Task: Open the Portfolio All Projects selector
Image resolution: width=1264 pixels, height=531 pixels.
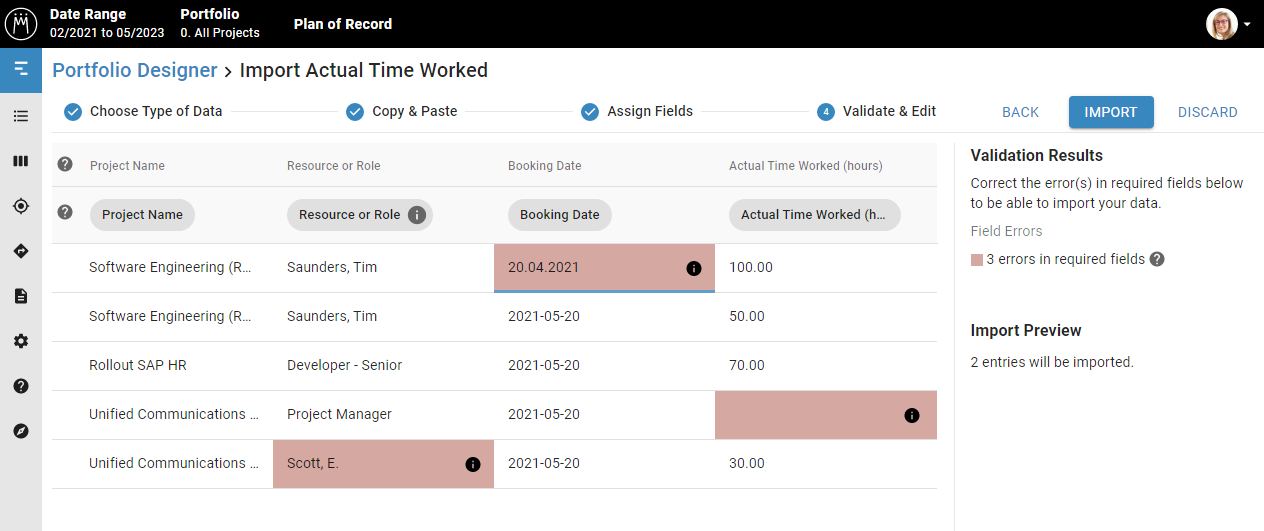Action: point(220,23)
